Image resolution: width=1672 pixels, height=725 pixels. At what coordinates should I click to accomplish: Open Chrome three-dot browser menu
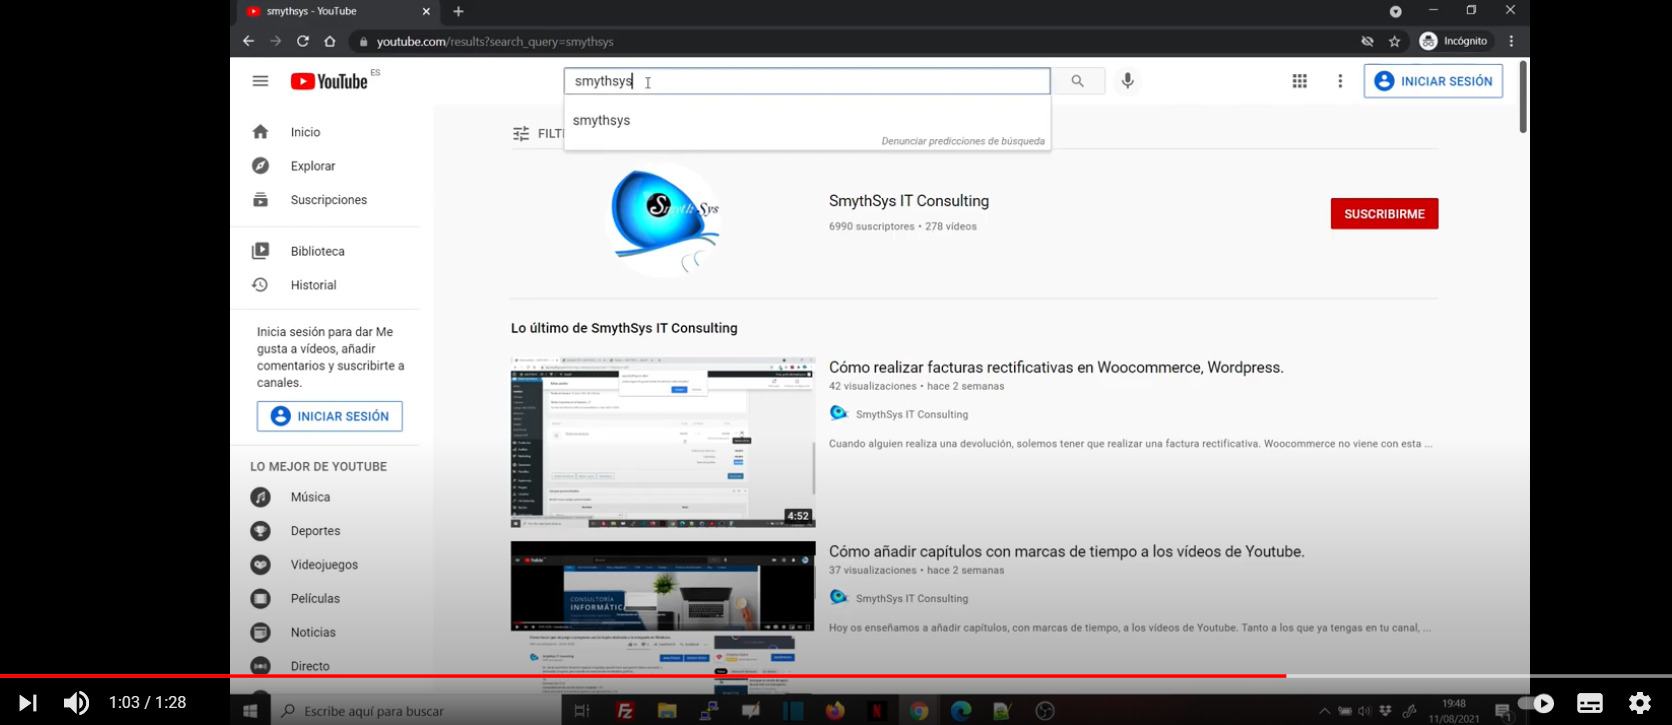point(1511,41)
